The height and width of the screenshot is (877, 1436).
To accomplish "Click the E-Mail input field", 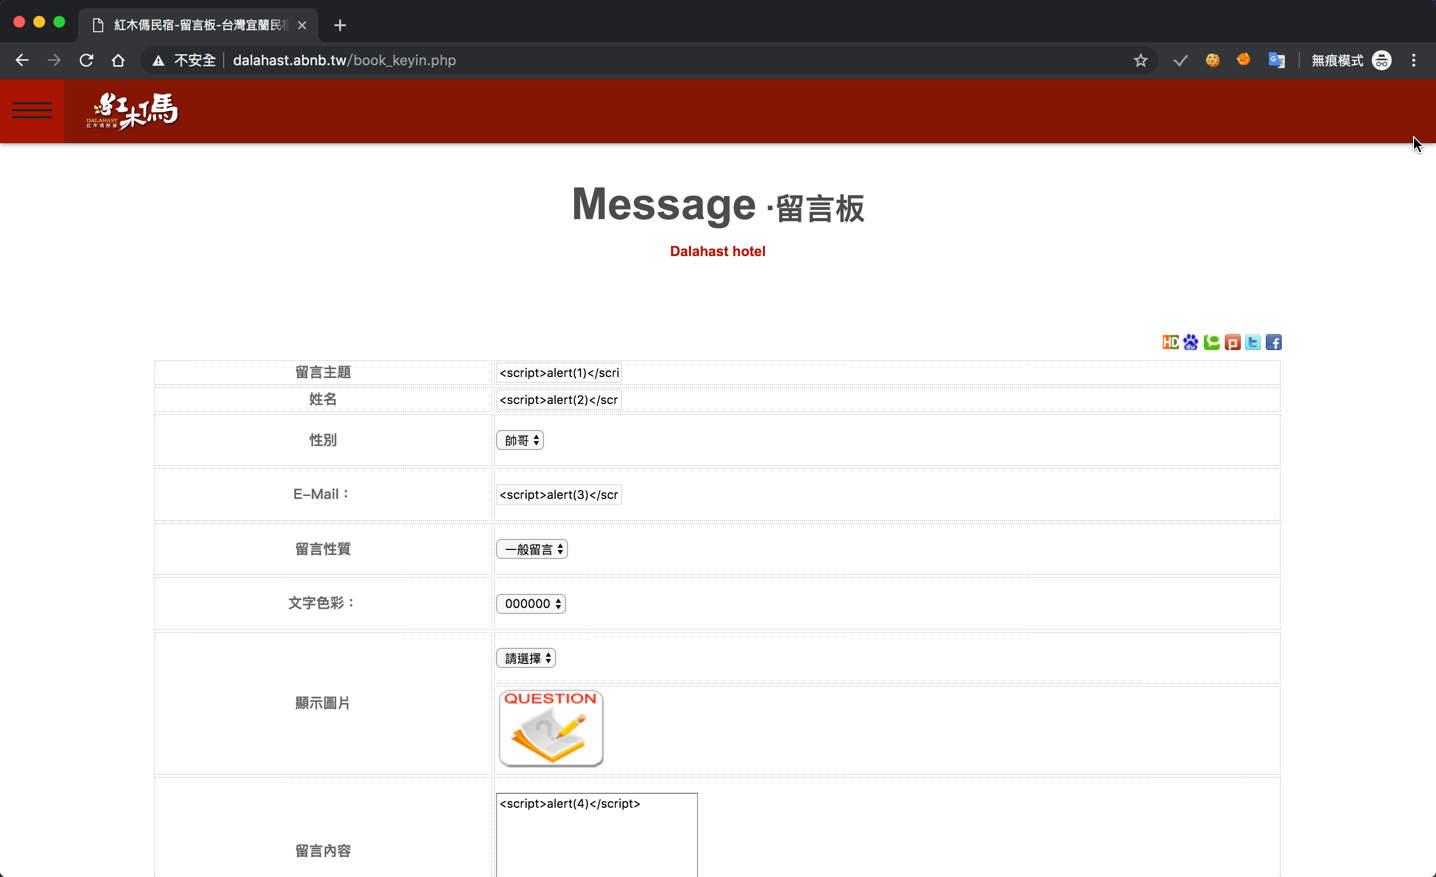I will coord(559,495).
